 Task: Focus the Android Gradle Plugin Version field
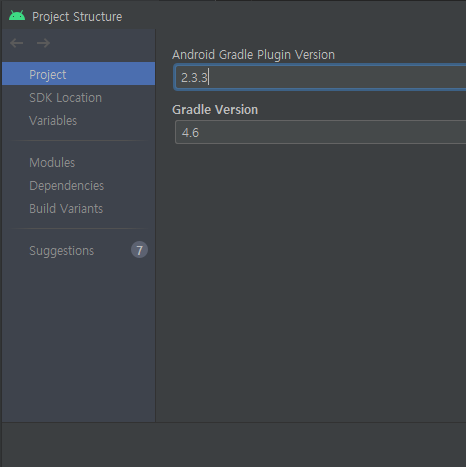pyautogui.click(x=320, y=77)
